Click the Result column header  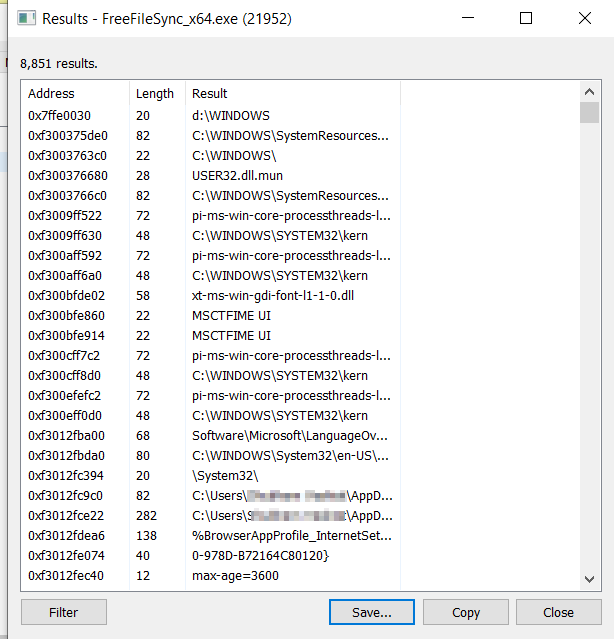point(292,94)
